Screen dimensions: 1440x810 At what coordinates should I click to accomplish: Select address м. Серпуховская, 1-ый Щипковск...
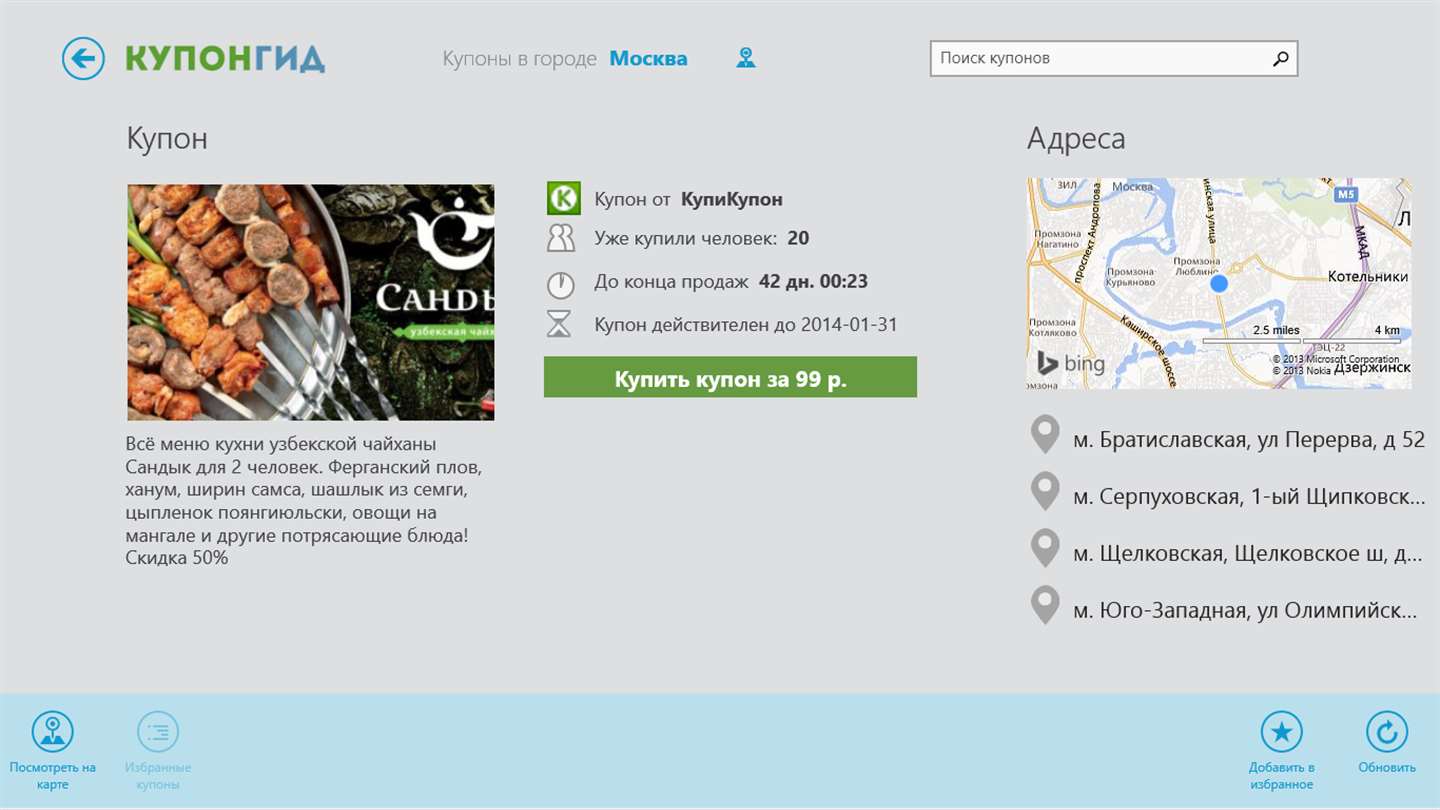(1249, 496)
